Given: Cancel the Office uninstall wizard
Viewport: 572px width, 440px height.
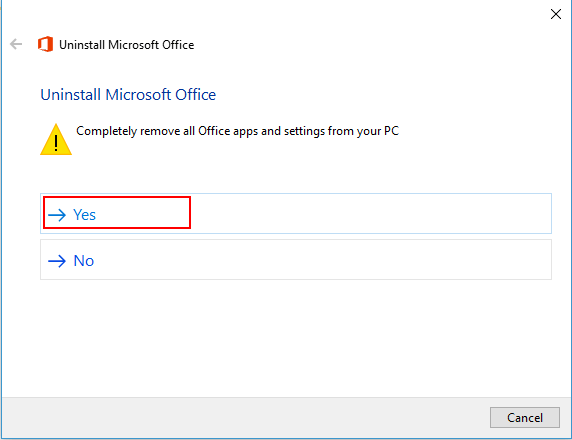Looking at the screenshot, I should coord(525,417).
